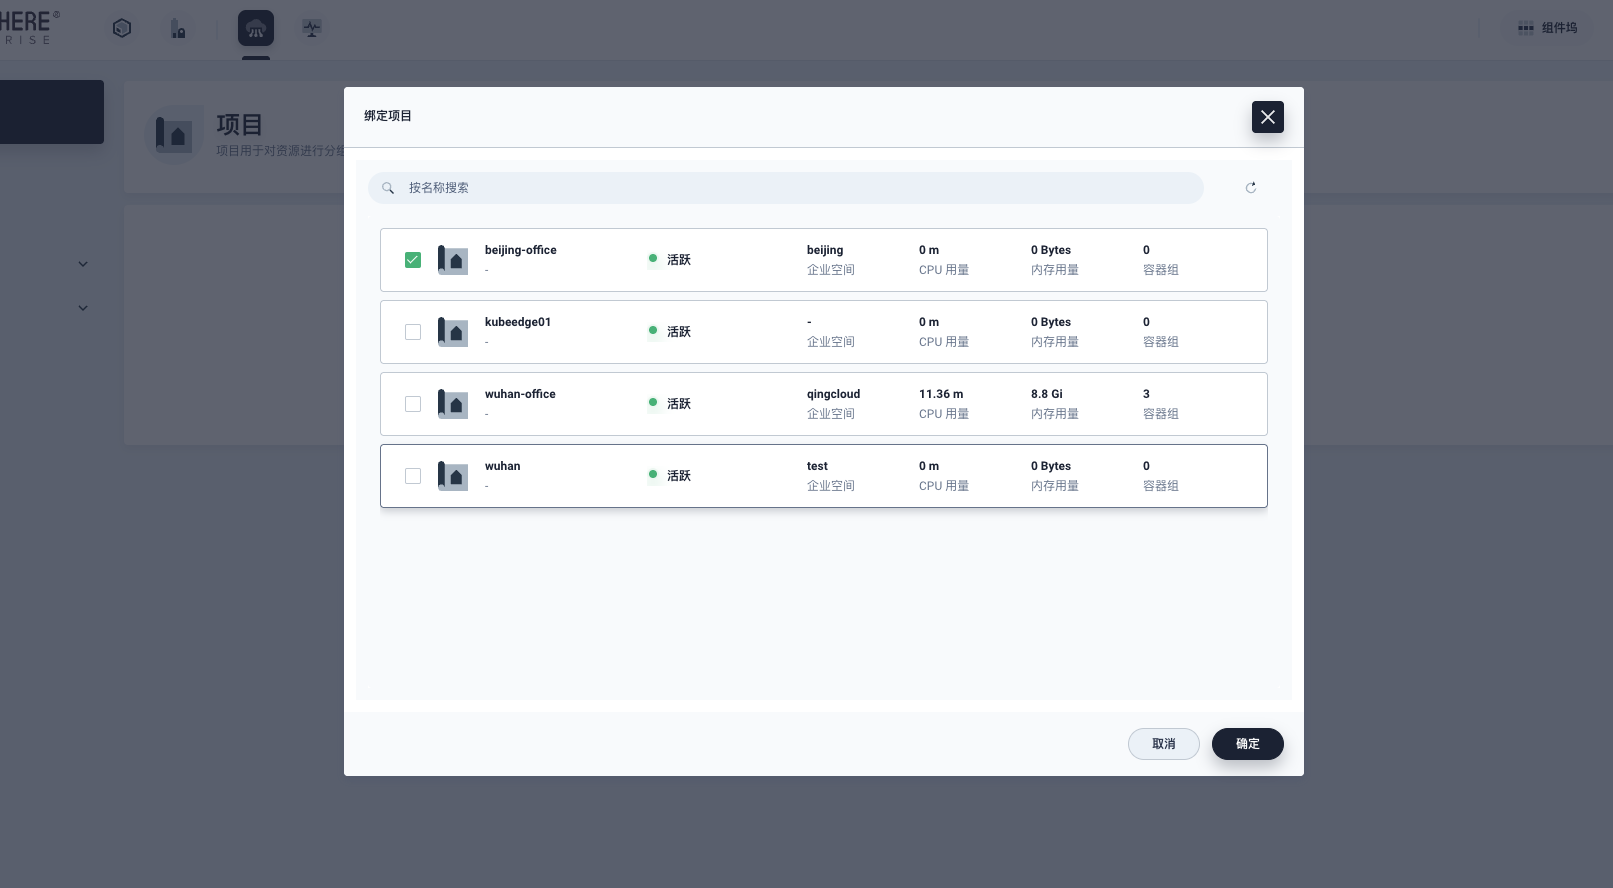Viewport: 1613px width, 888px height.
Task: Expand the lower sidebar chevron
Action: (x=83, y=308)
